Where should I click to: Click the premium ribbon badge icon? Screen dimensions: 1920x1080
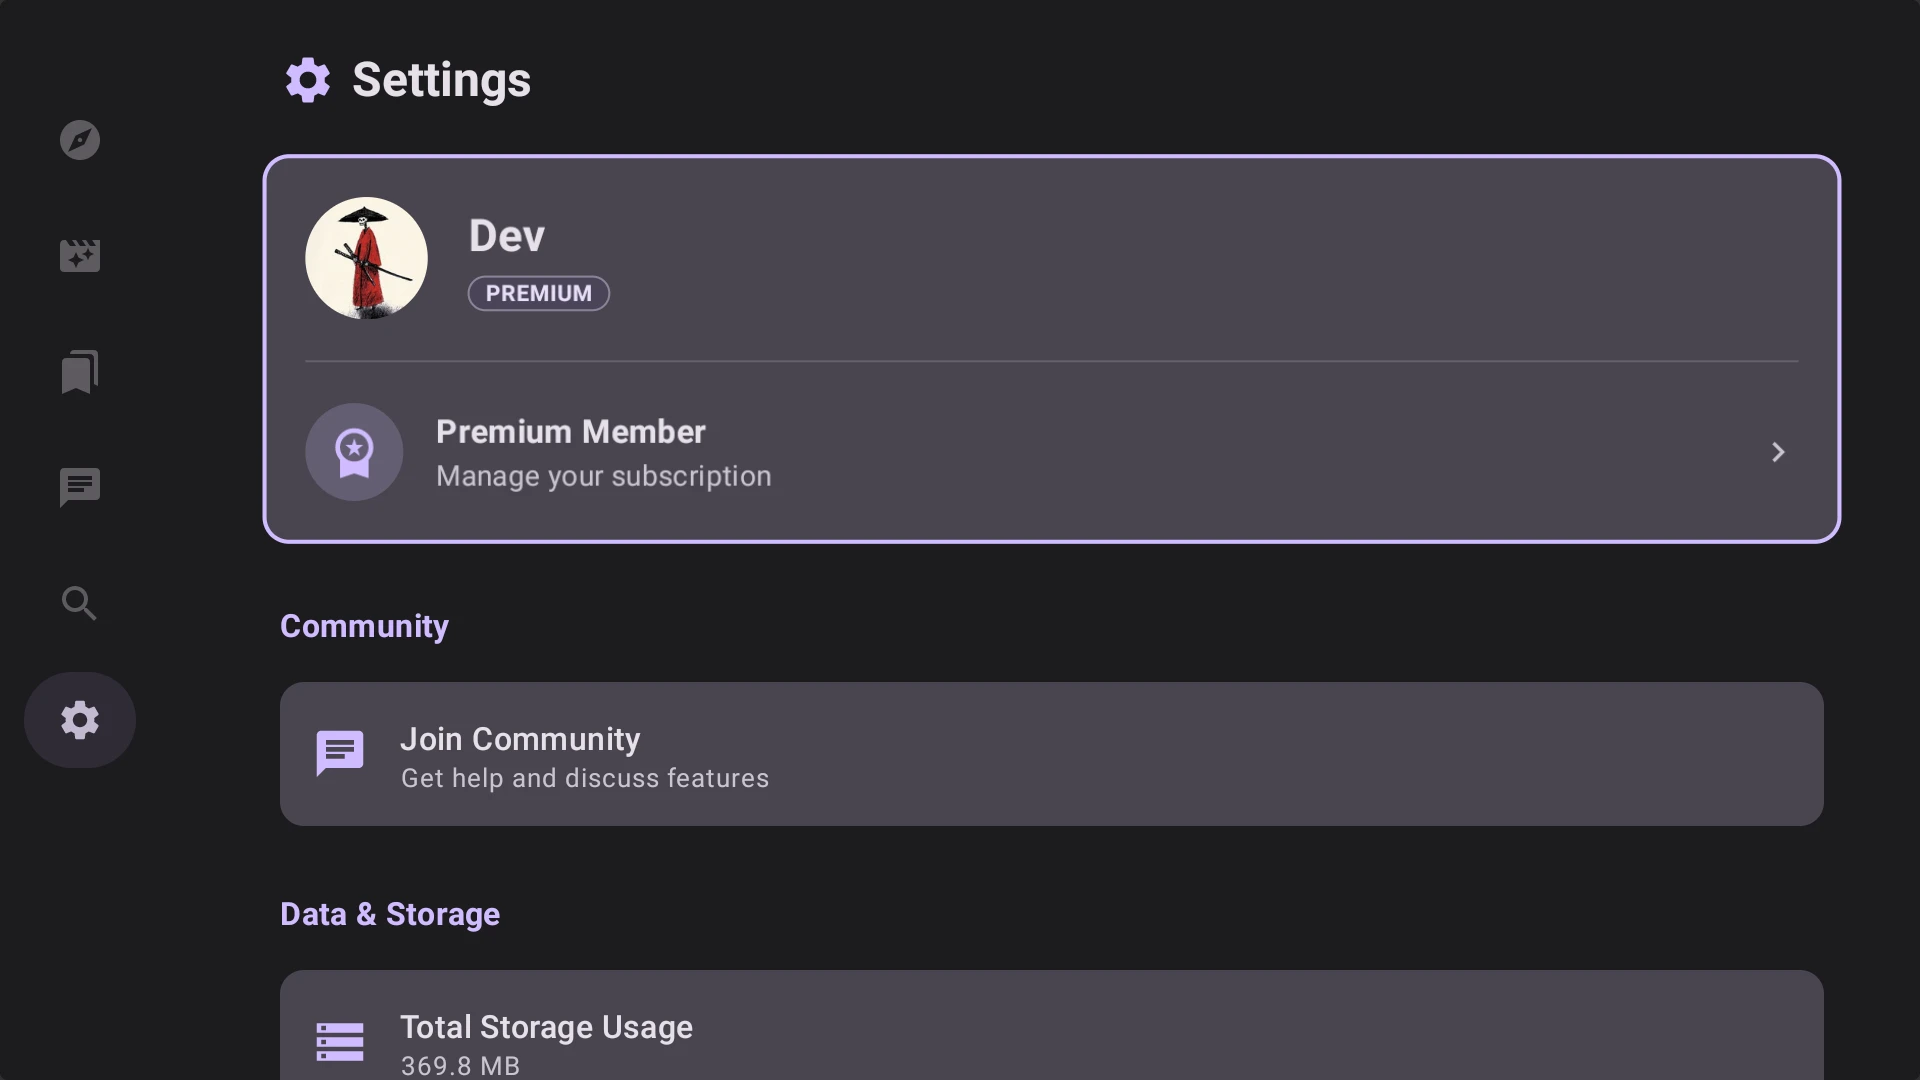pyautogui.click(x=354, y=452)
